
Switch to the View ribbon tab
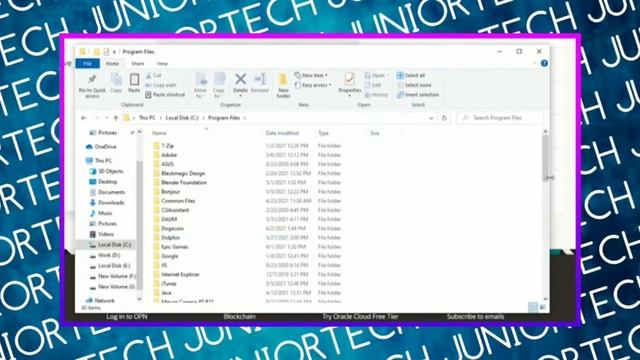(x=162, y=64)
